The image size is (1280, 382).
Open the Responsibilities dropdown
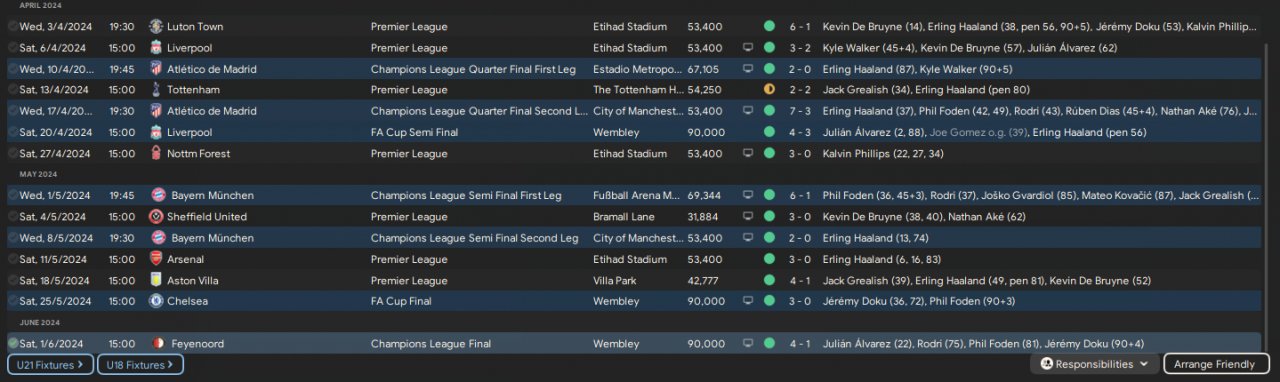pyautogui.click(x=1095, y=364)
